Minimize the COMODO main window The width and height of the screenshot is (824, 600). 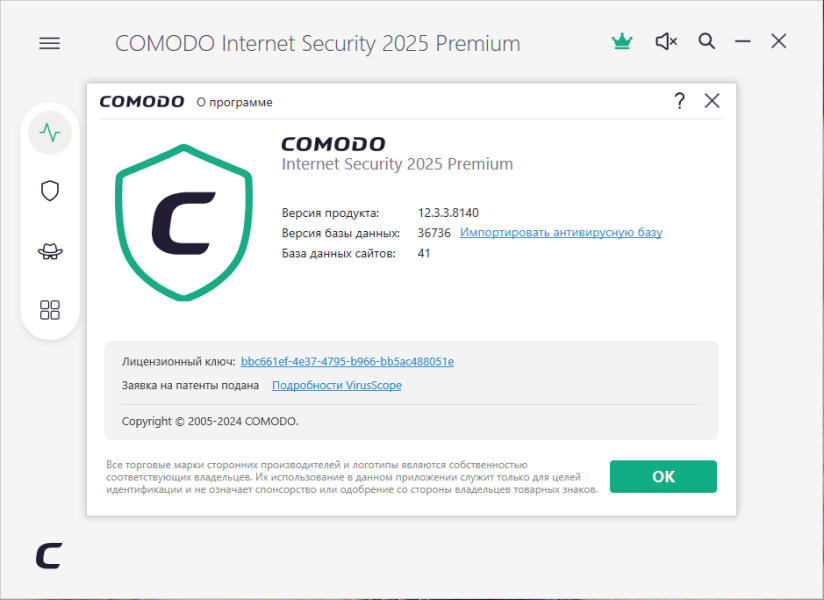[743, 41]
